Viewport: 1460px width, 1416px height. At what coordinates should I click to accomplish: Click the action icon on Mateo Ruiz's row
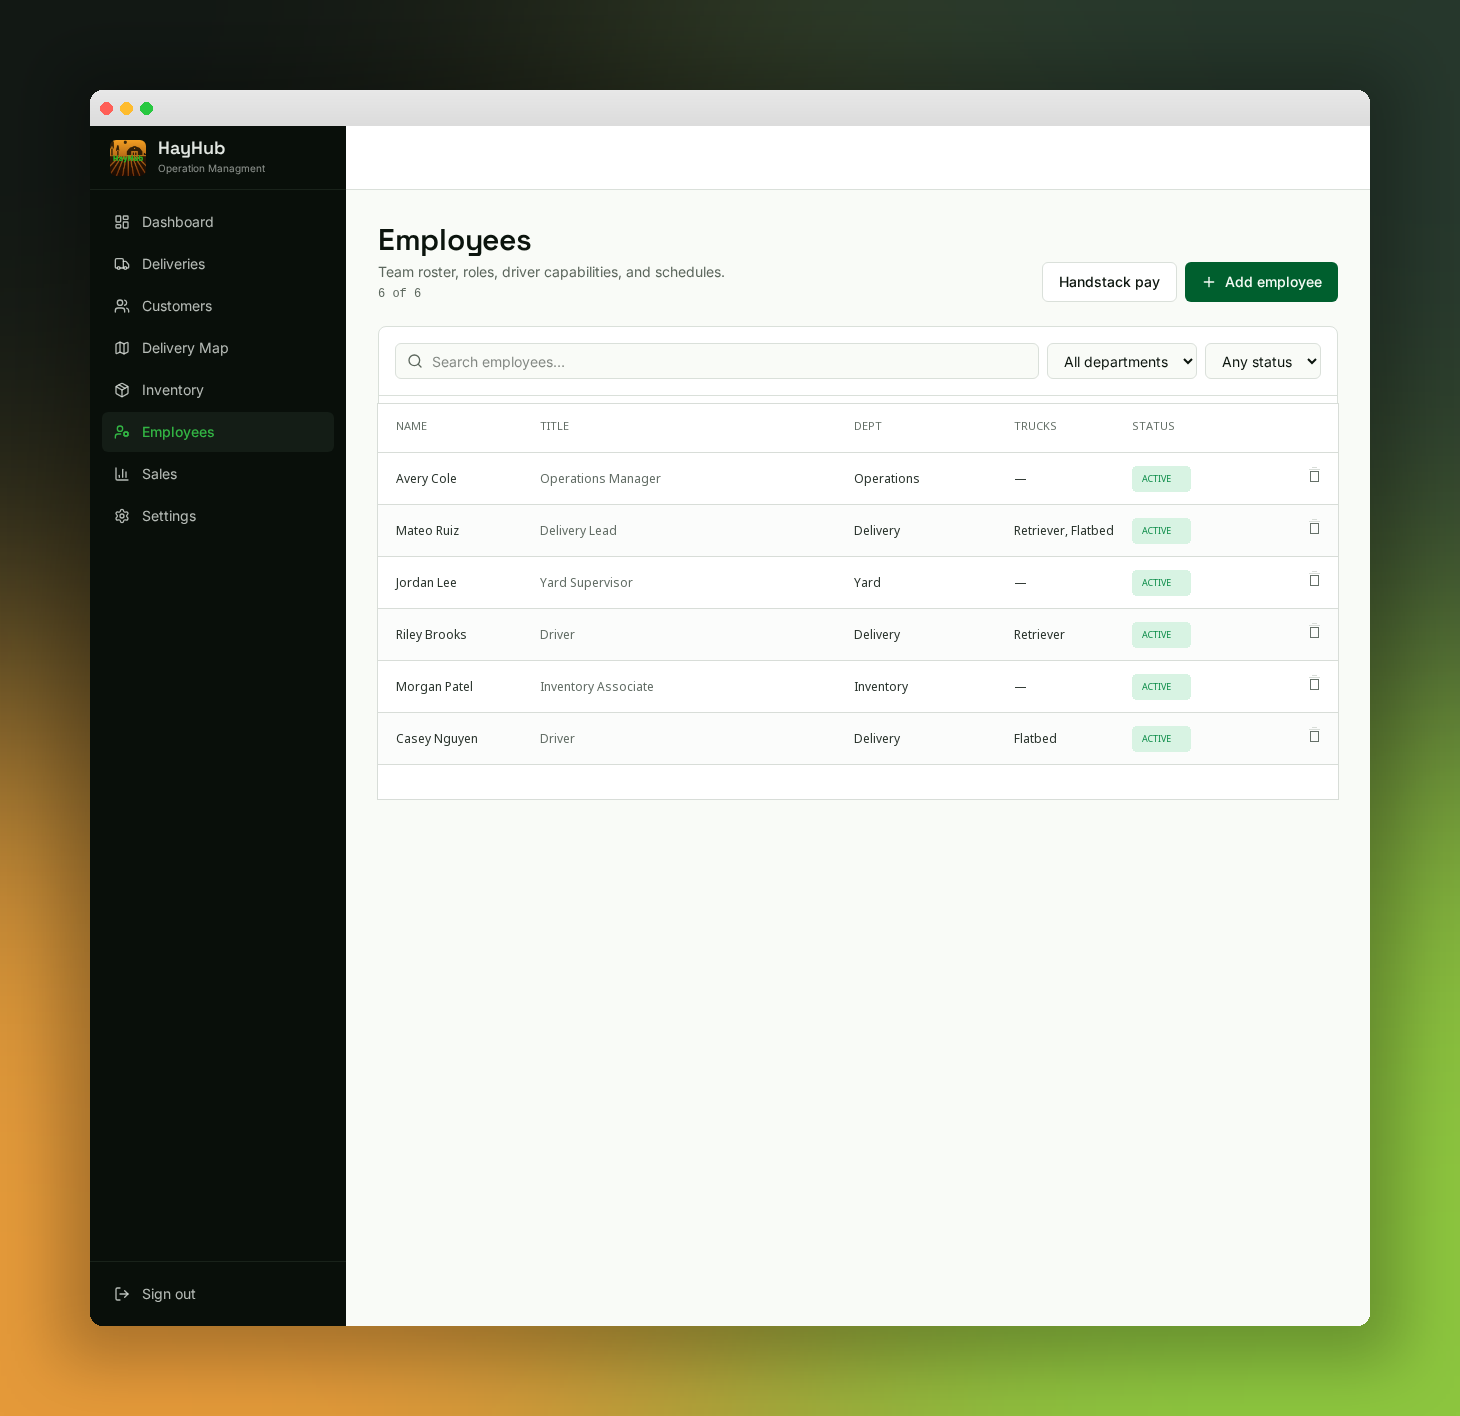(1314, 528)
